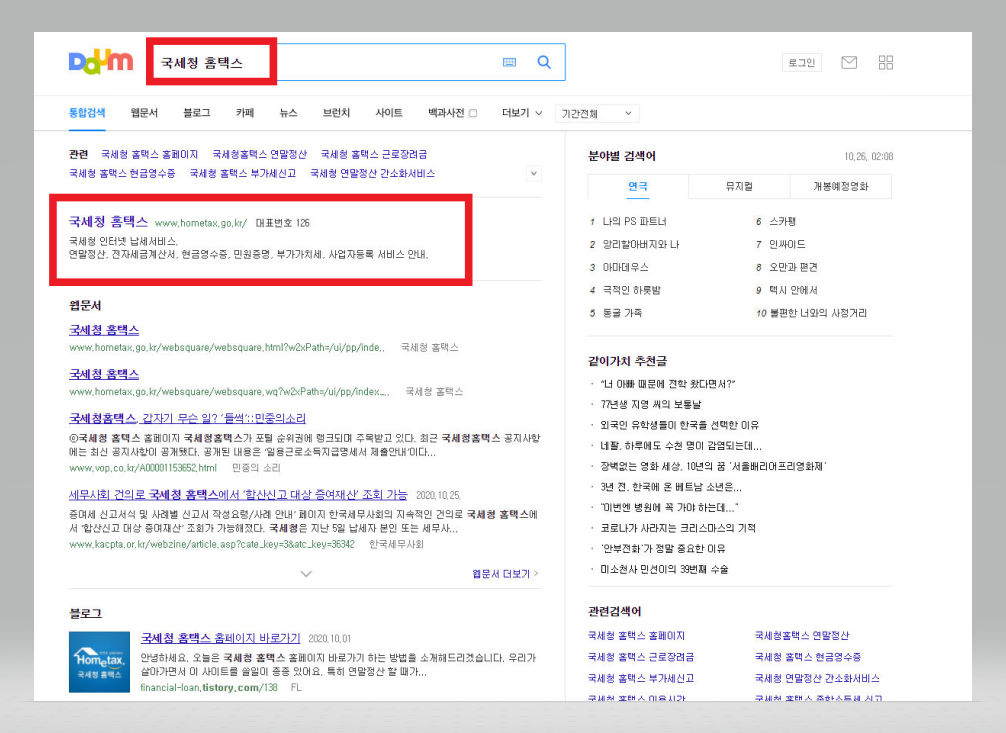The width and height of the screenshot is (1006, 733).
Task: Switch to the 사이트 tab
Action: (x=389, y=113)
